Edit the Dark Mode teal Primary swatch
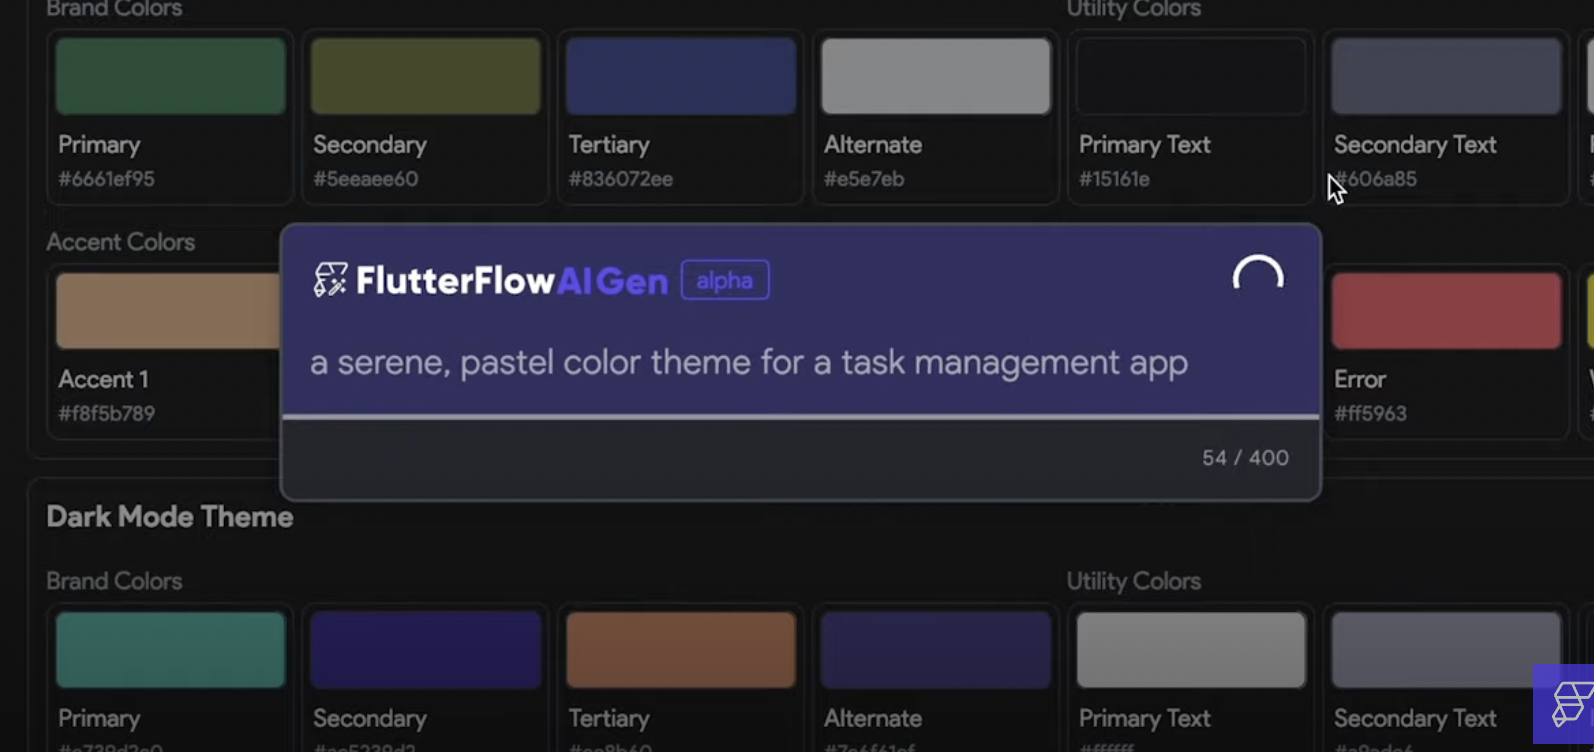This screenshot has width=1594, height=752. (171, 650)
